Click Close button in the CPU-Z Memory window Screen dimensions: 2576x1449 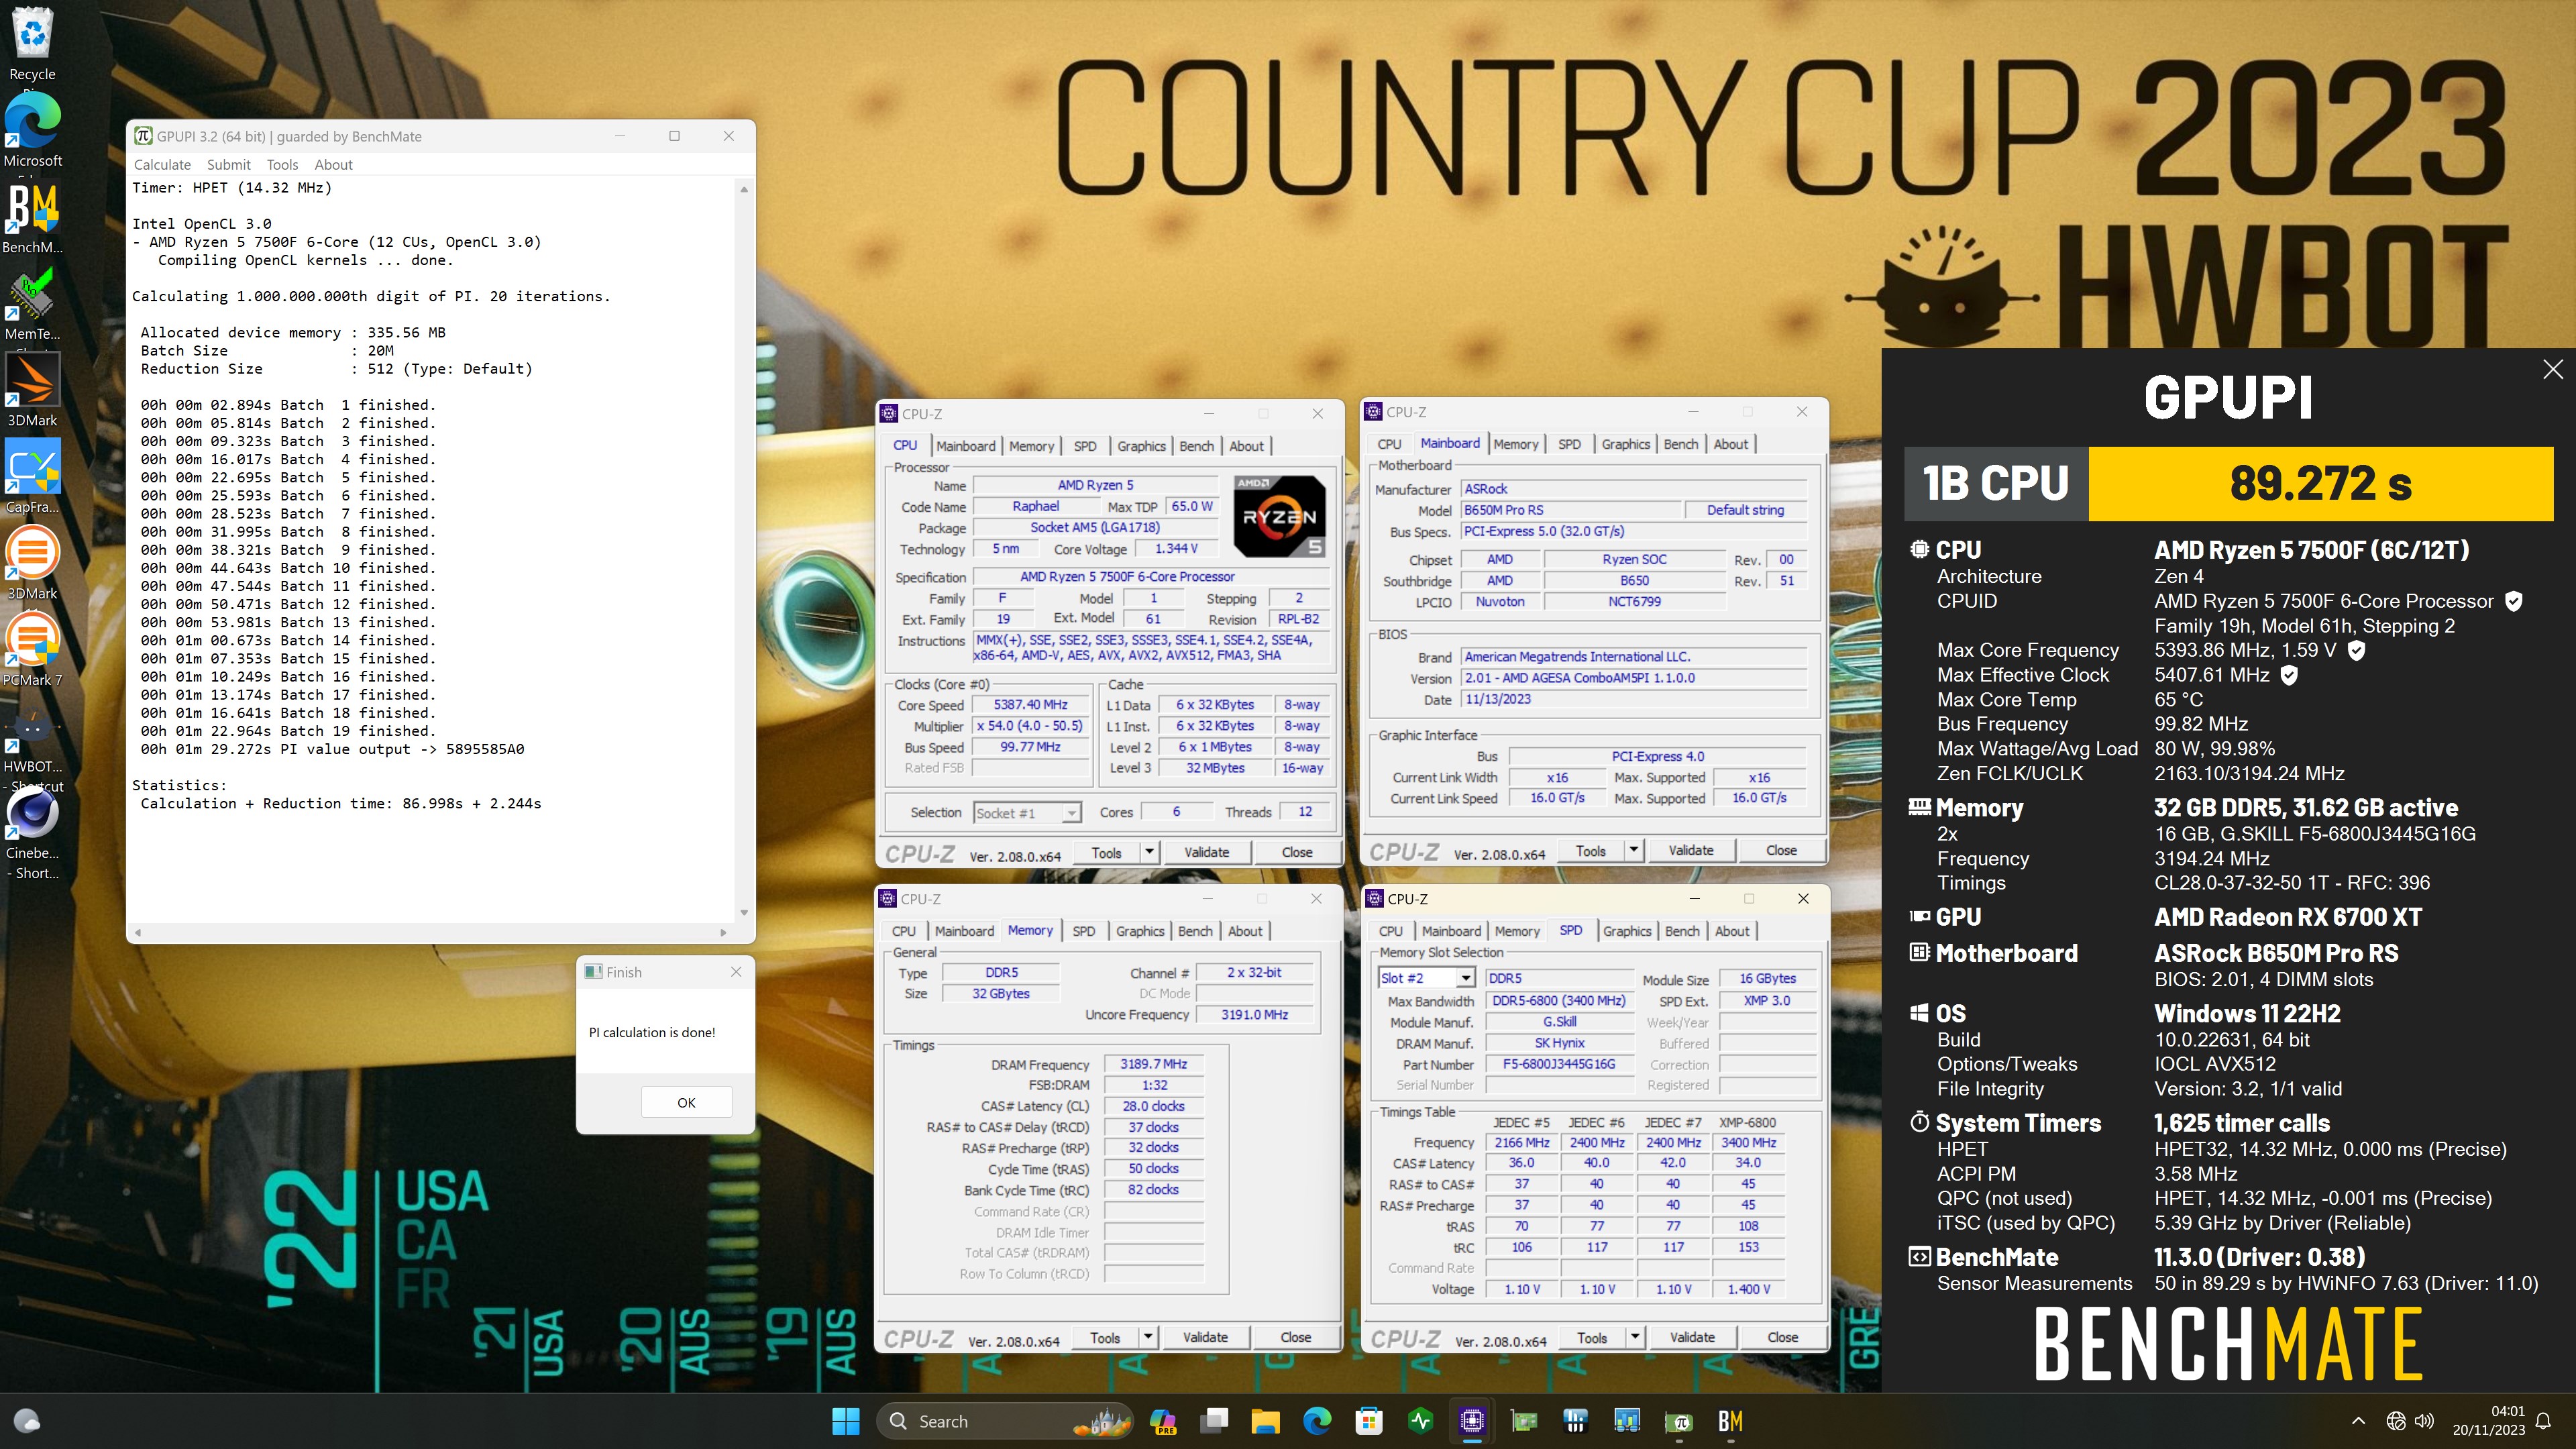pos(1295,1337)
